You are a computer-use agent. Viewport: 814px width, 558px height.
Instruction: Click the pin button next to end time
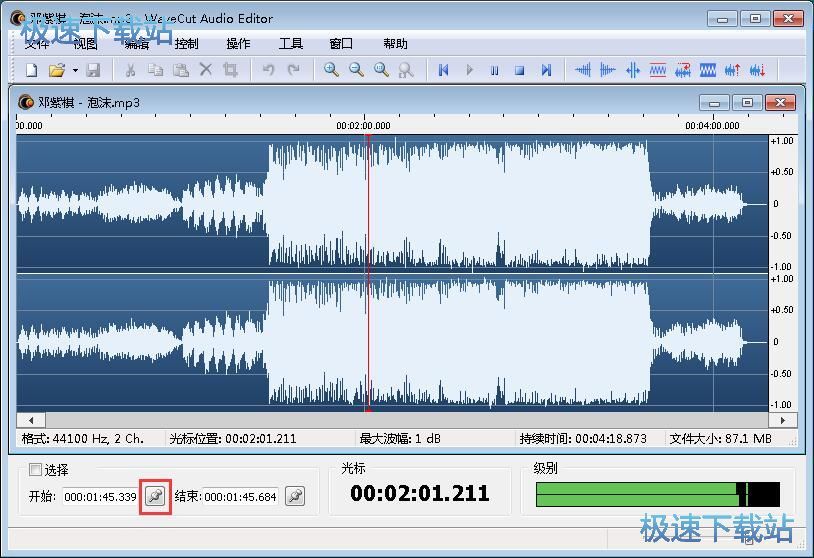pyautogui.click(x=294, y=496)
